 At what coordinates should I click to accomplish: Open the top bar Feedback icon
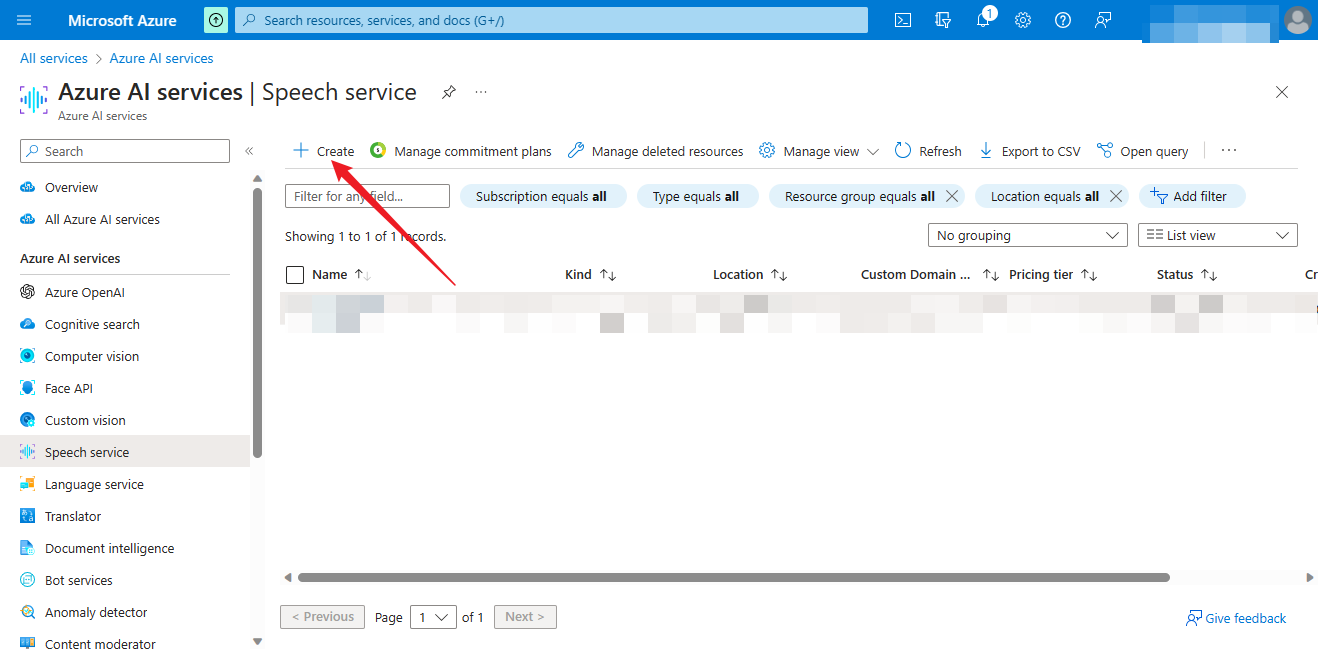(1103, 20)
